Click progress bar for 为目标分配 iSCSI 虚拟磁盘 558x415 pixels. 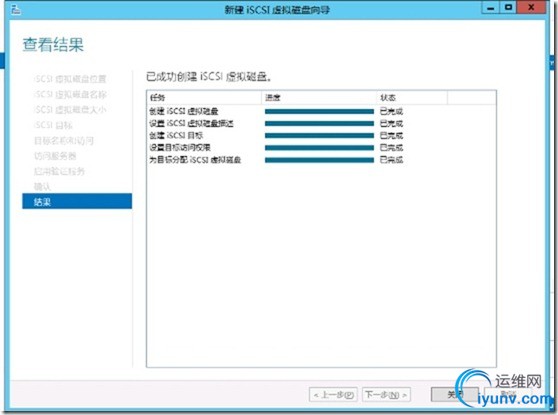[x=319, y=160]
